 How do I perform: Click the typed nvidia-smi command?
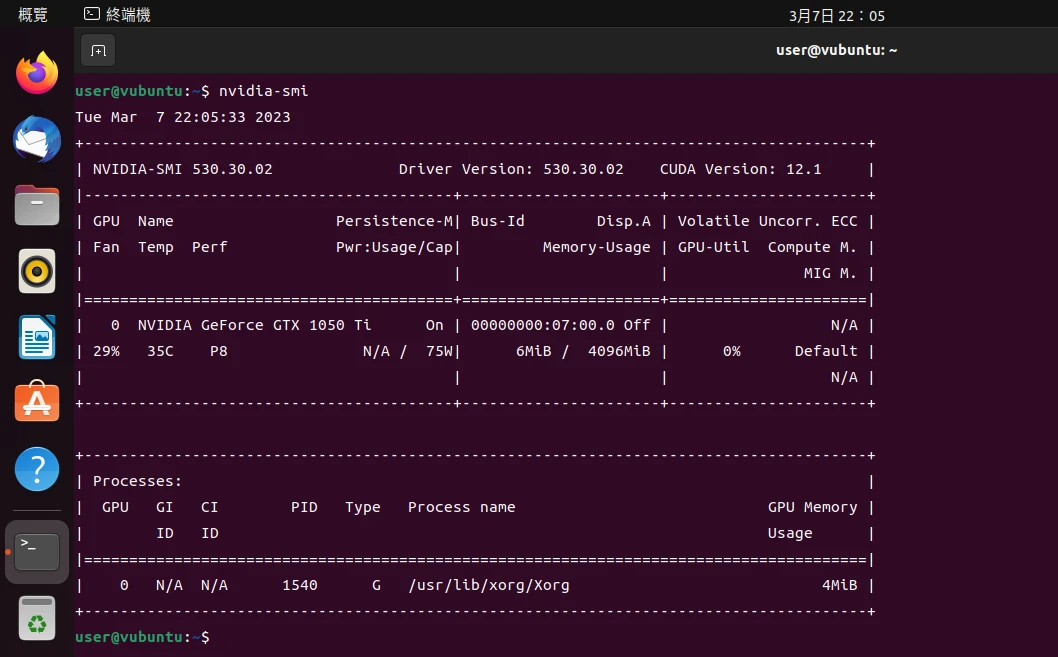[x=264, y=91]
